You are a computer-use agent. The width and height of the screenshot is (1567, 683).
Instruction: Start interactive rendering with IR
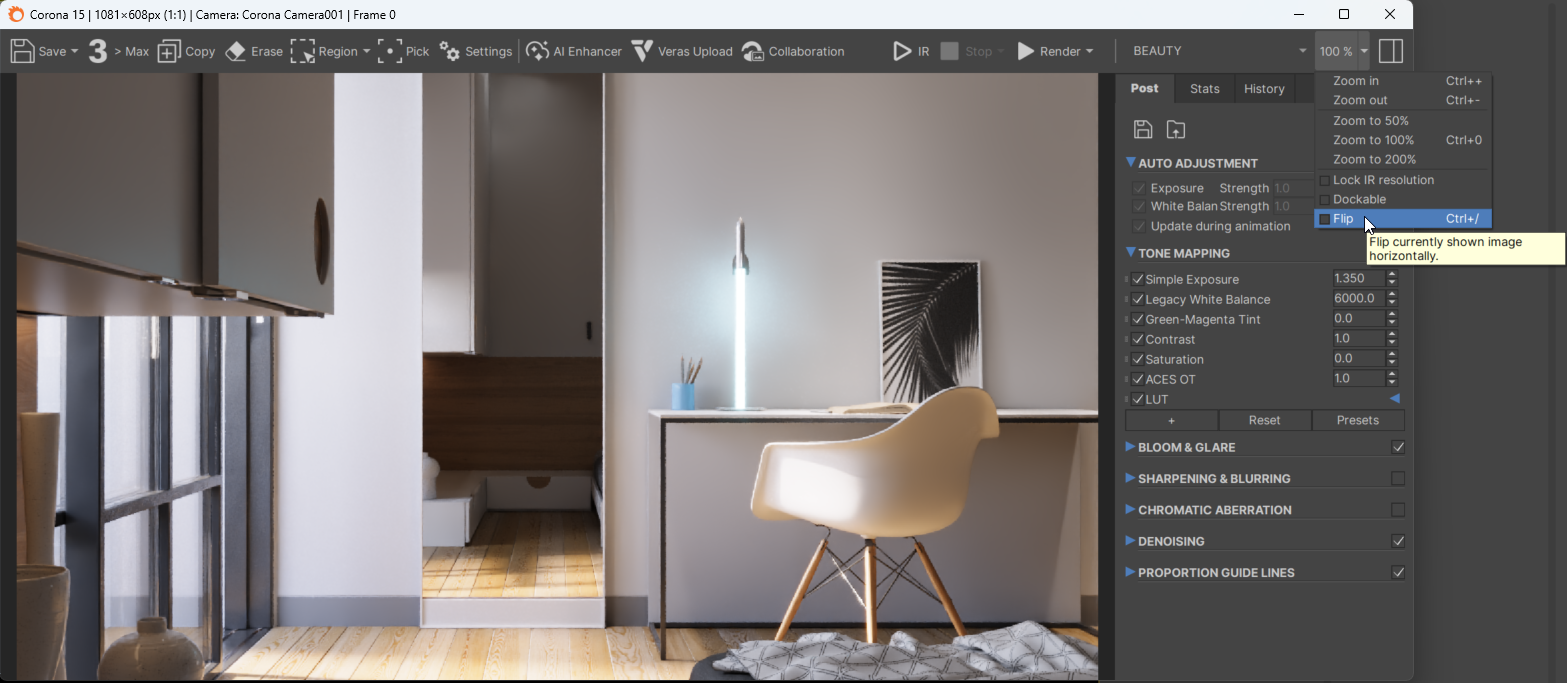(x=911, y=51)
